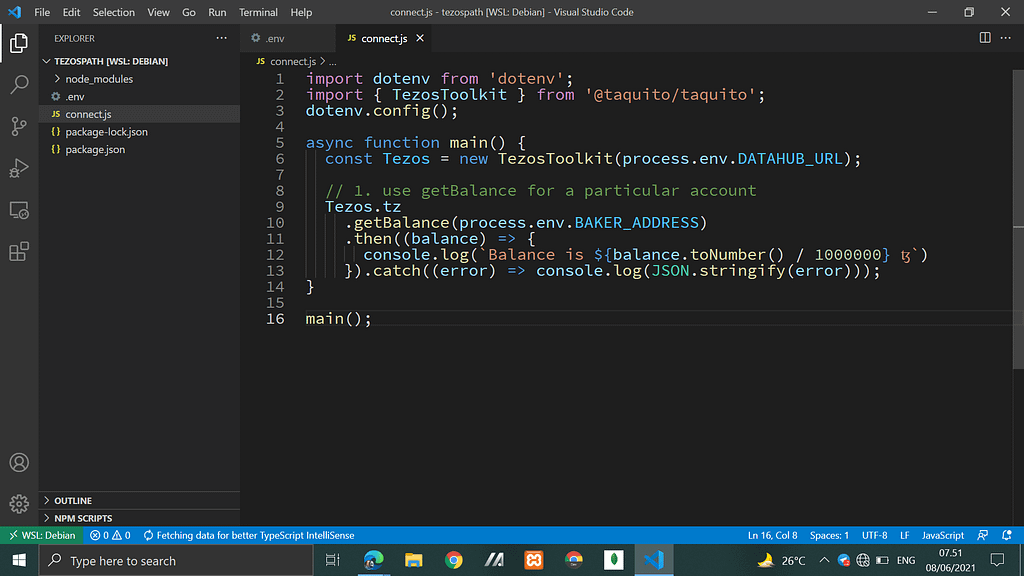Open Microsoft Edge from the taskbar
Screen dimensions: 1024x576
(374, 560)
